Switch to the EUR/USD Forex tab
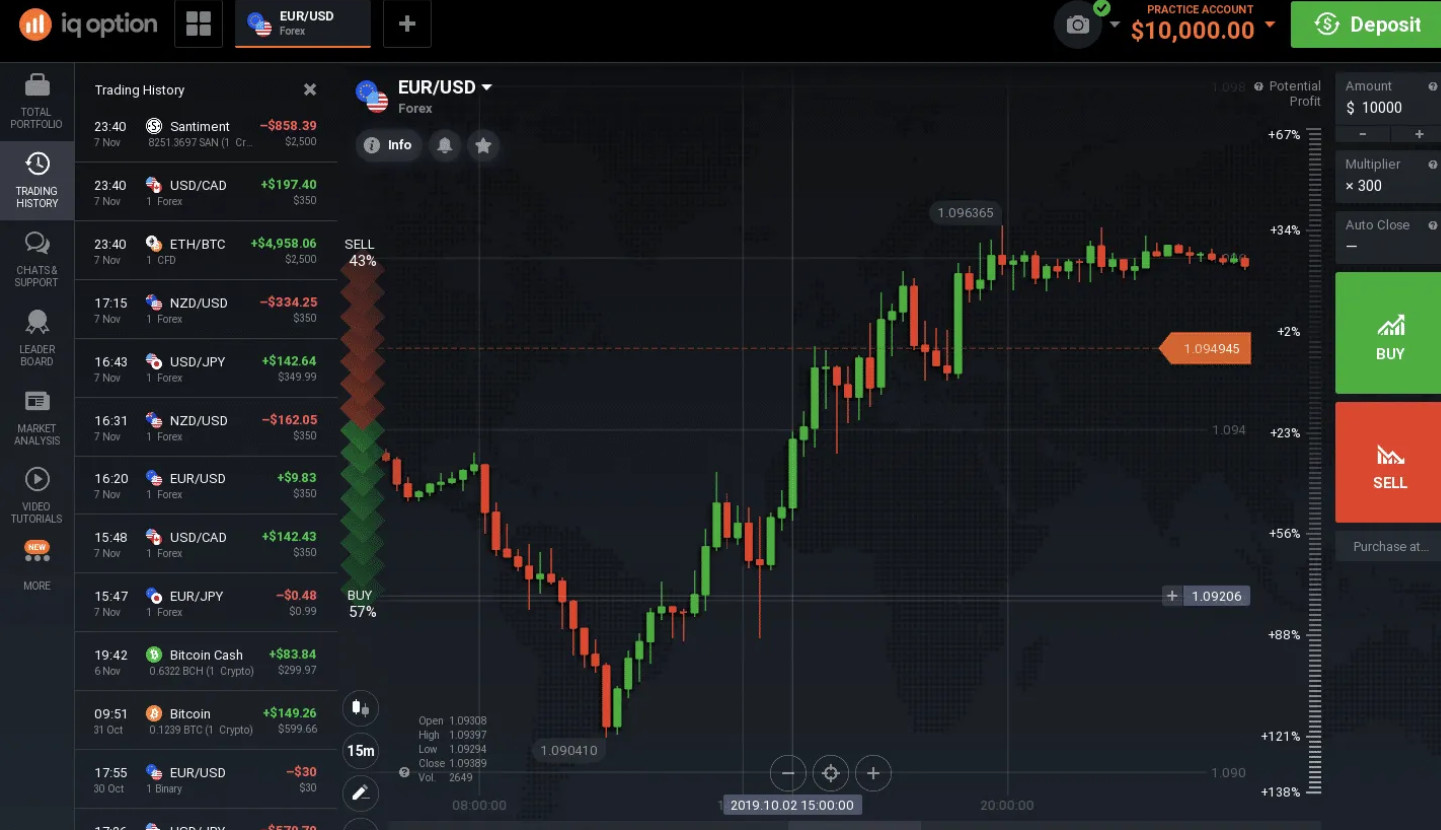This screenshot has width=1441, height=830. click(303, 24)
